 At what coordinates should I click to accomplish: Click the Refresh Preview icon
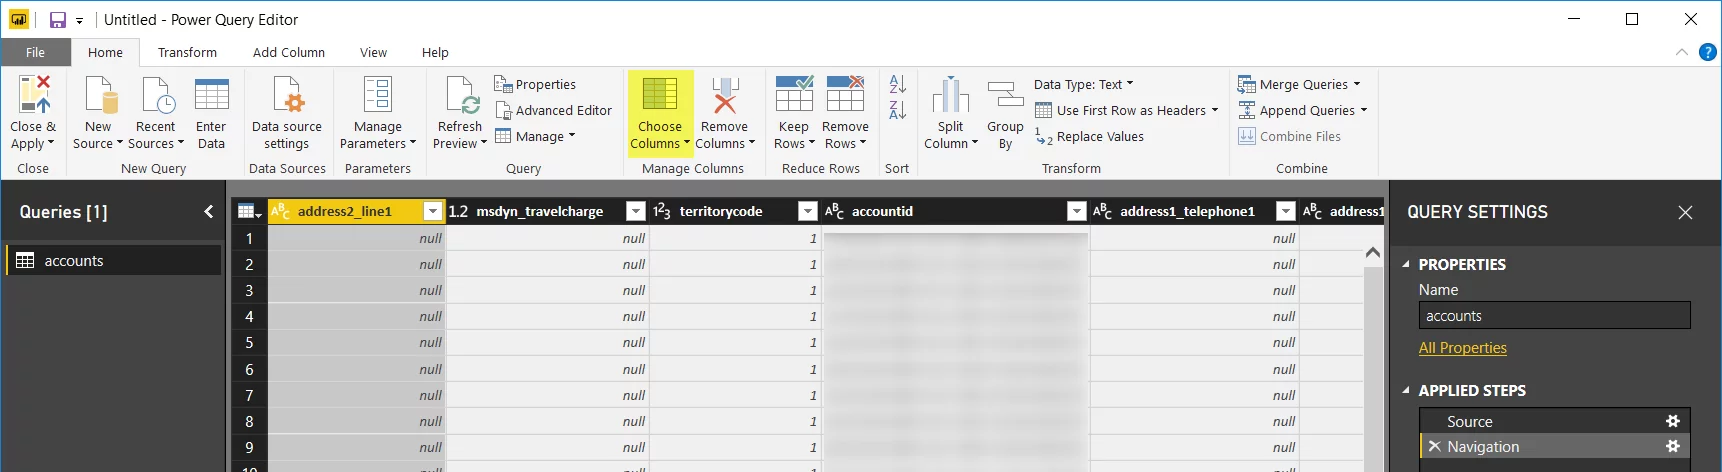(461, 95)
